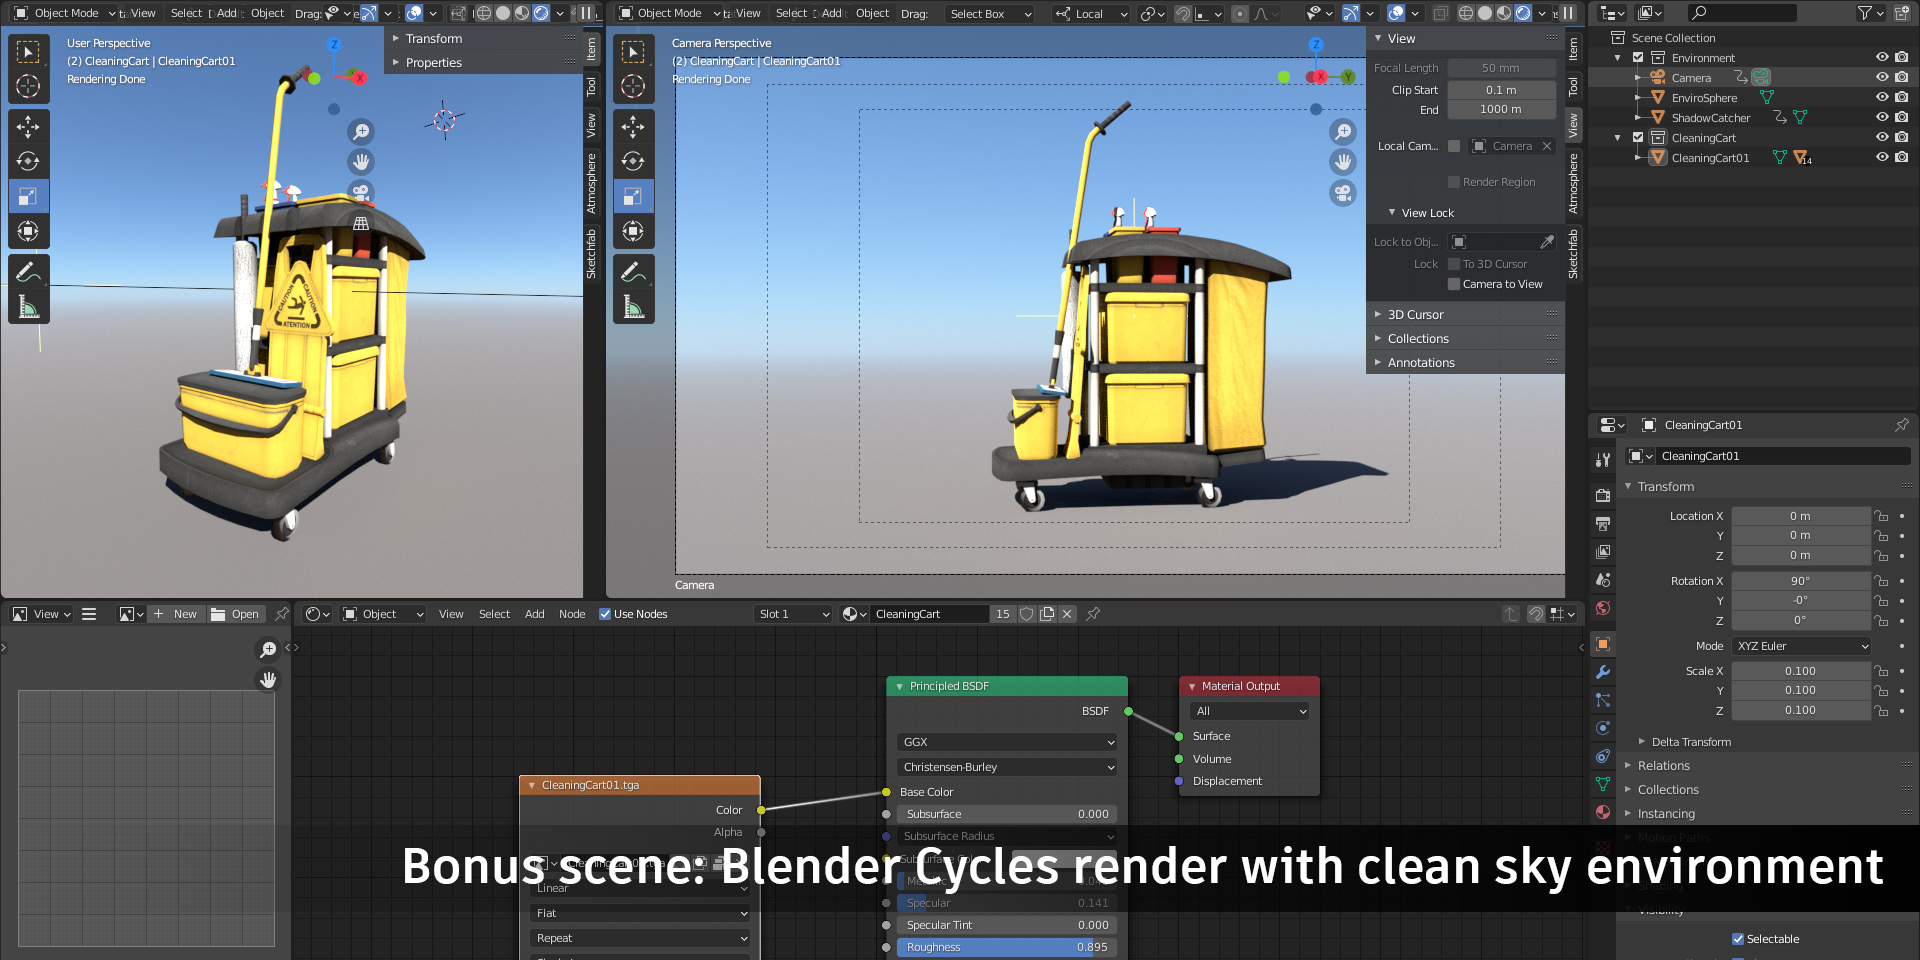Switch to Atmosphere tab in camera viewport sidebar

point(1574,183)
